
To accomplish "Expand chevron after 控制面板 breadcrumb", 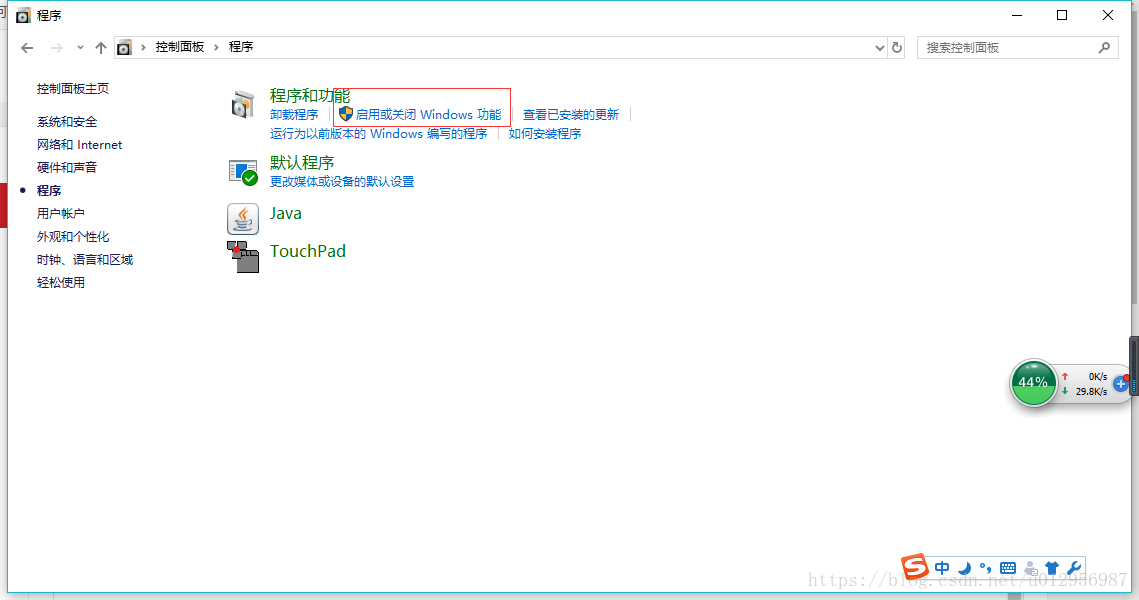I will tap(216, 47).
